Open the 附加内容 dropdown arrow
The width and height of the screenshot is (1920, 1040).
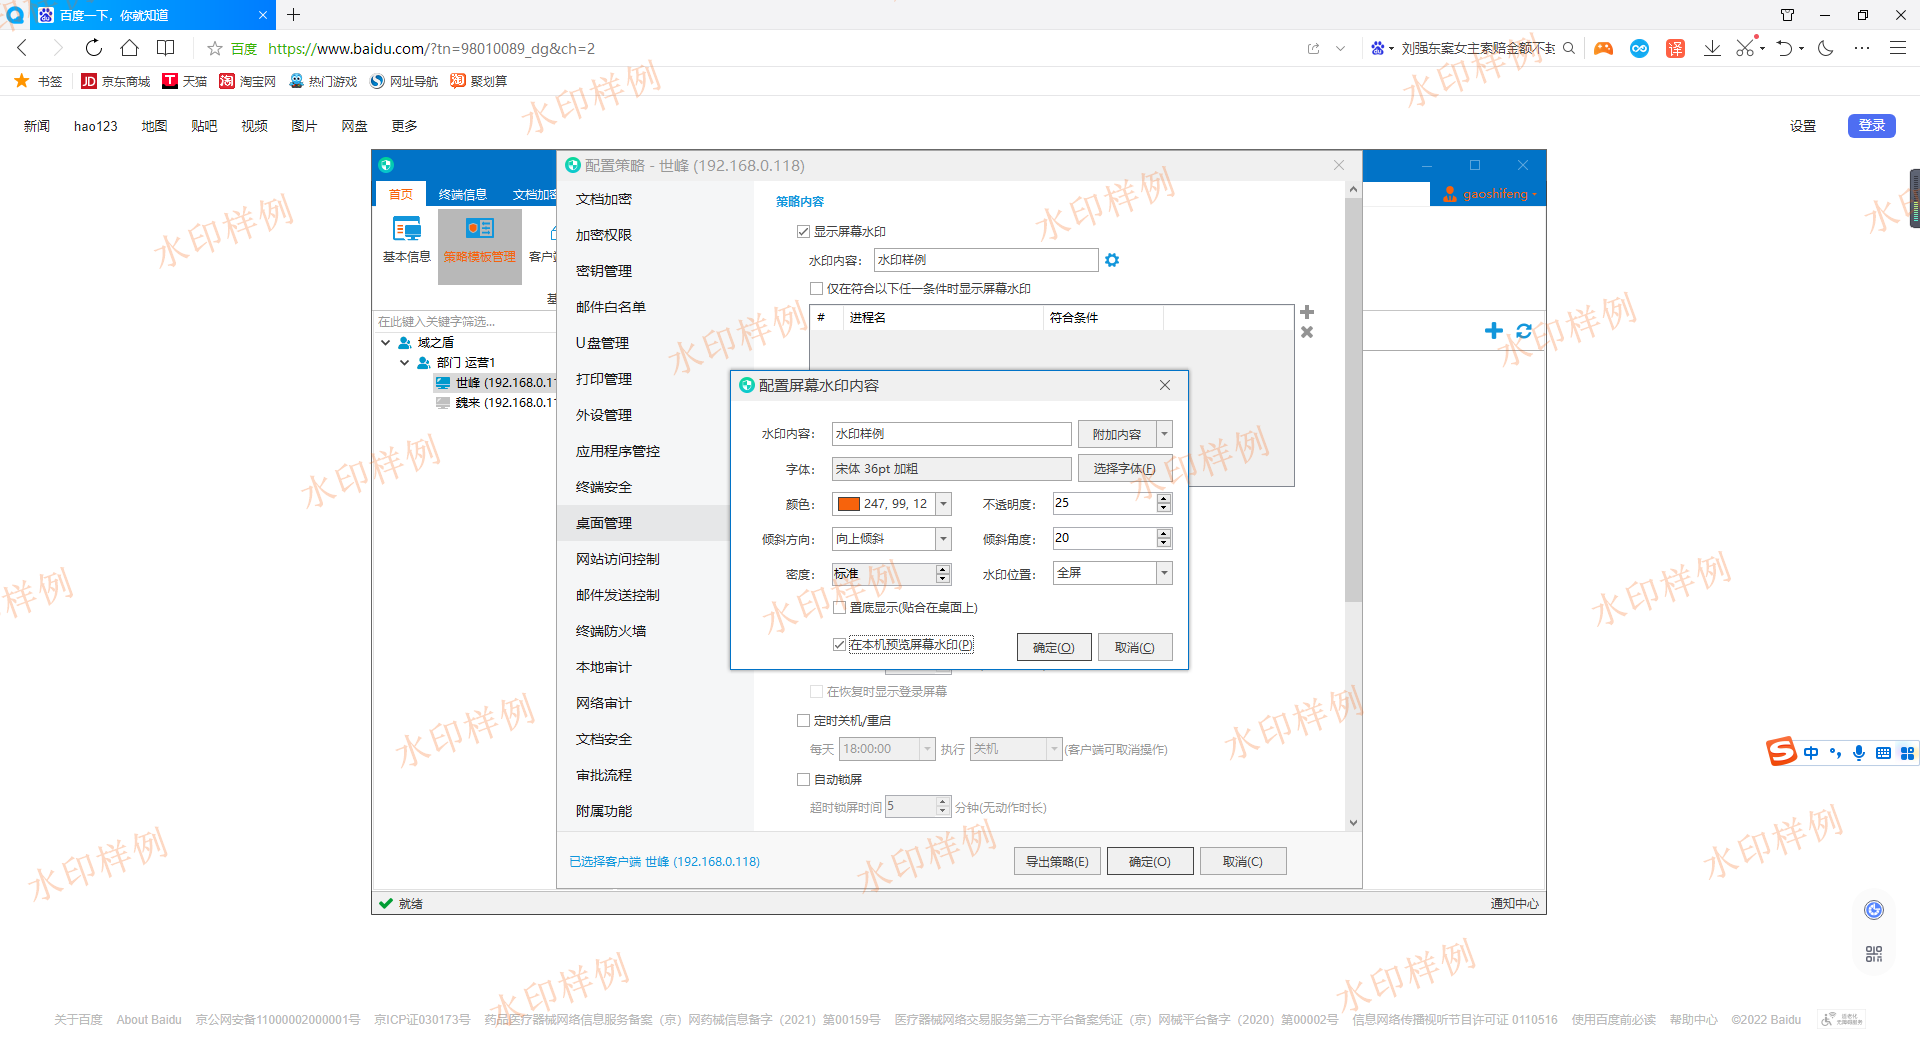pos(1164,434)
